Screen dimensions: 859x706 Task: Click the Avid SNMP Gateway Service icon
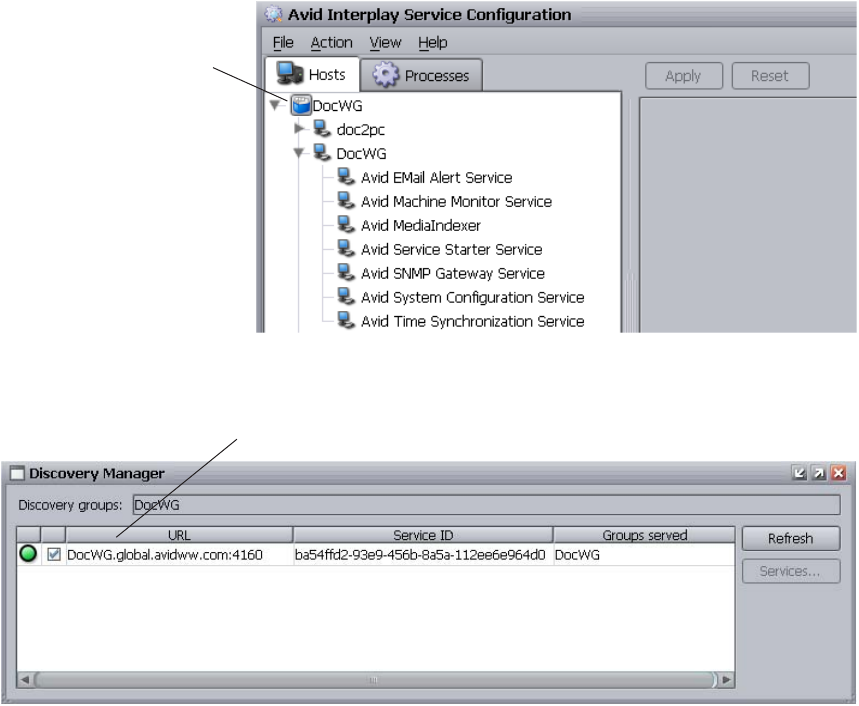click(346, 273)
